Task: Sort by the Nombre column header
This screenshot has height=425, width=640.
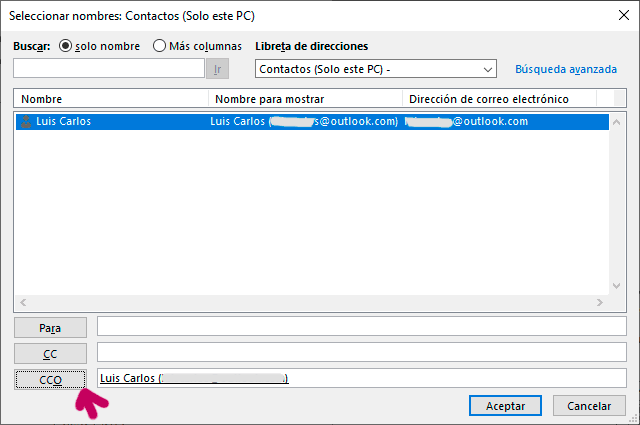Action: [x=110, y=99]
